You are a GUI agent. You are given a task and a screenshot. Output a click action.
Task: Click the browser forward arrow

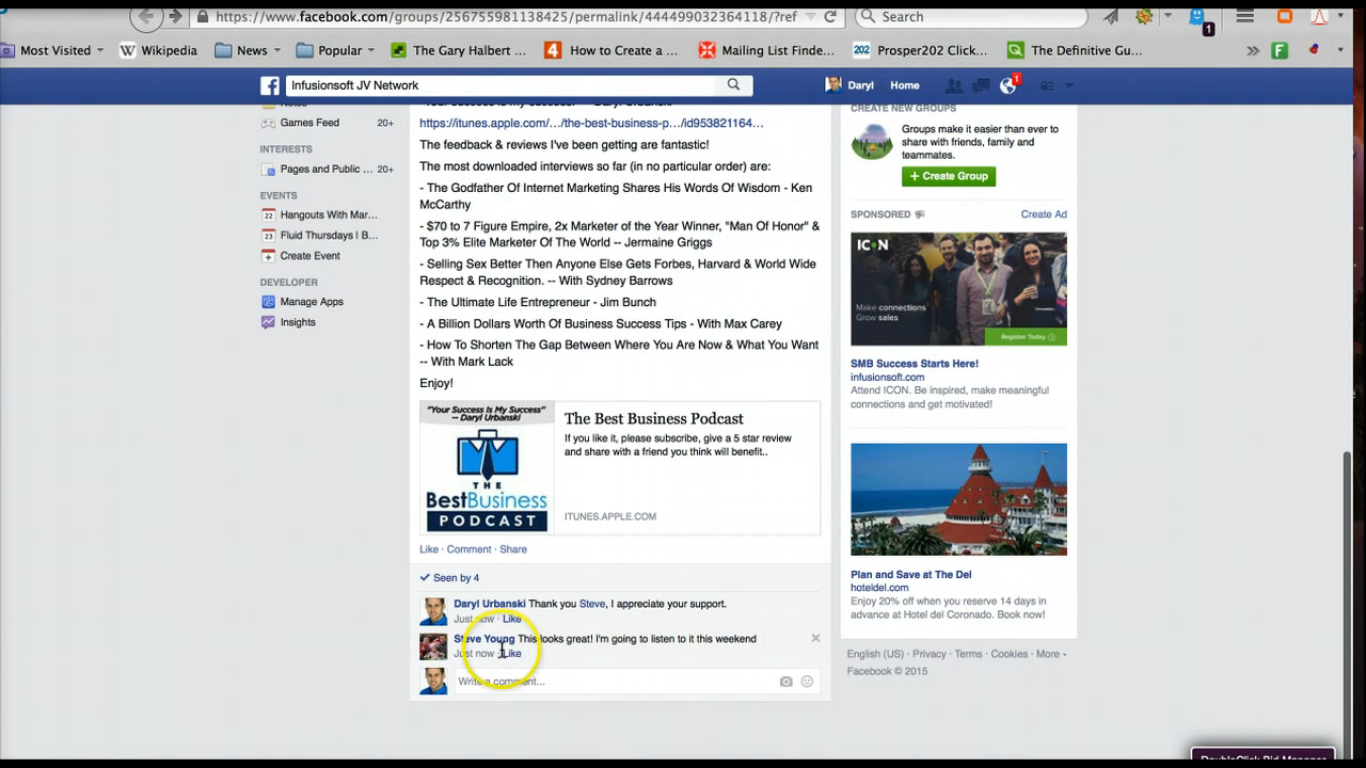[x=176, y=16]
